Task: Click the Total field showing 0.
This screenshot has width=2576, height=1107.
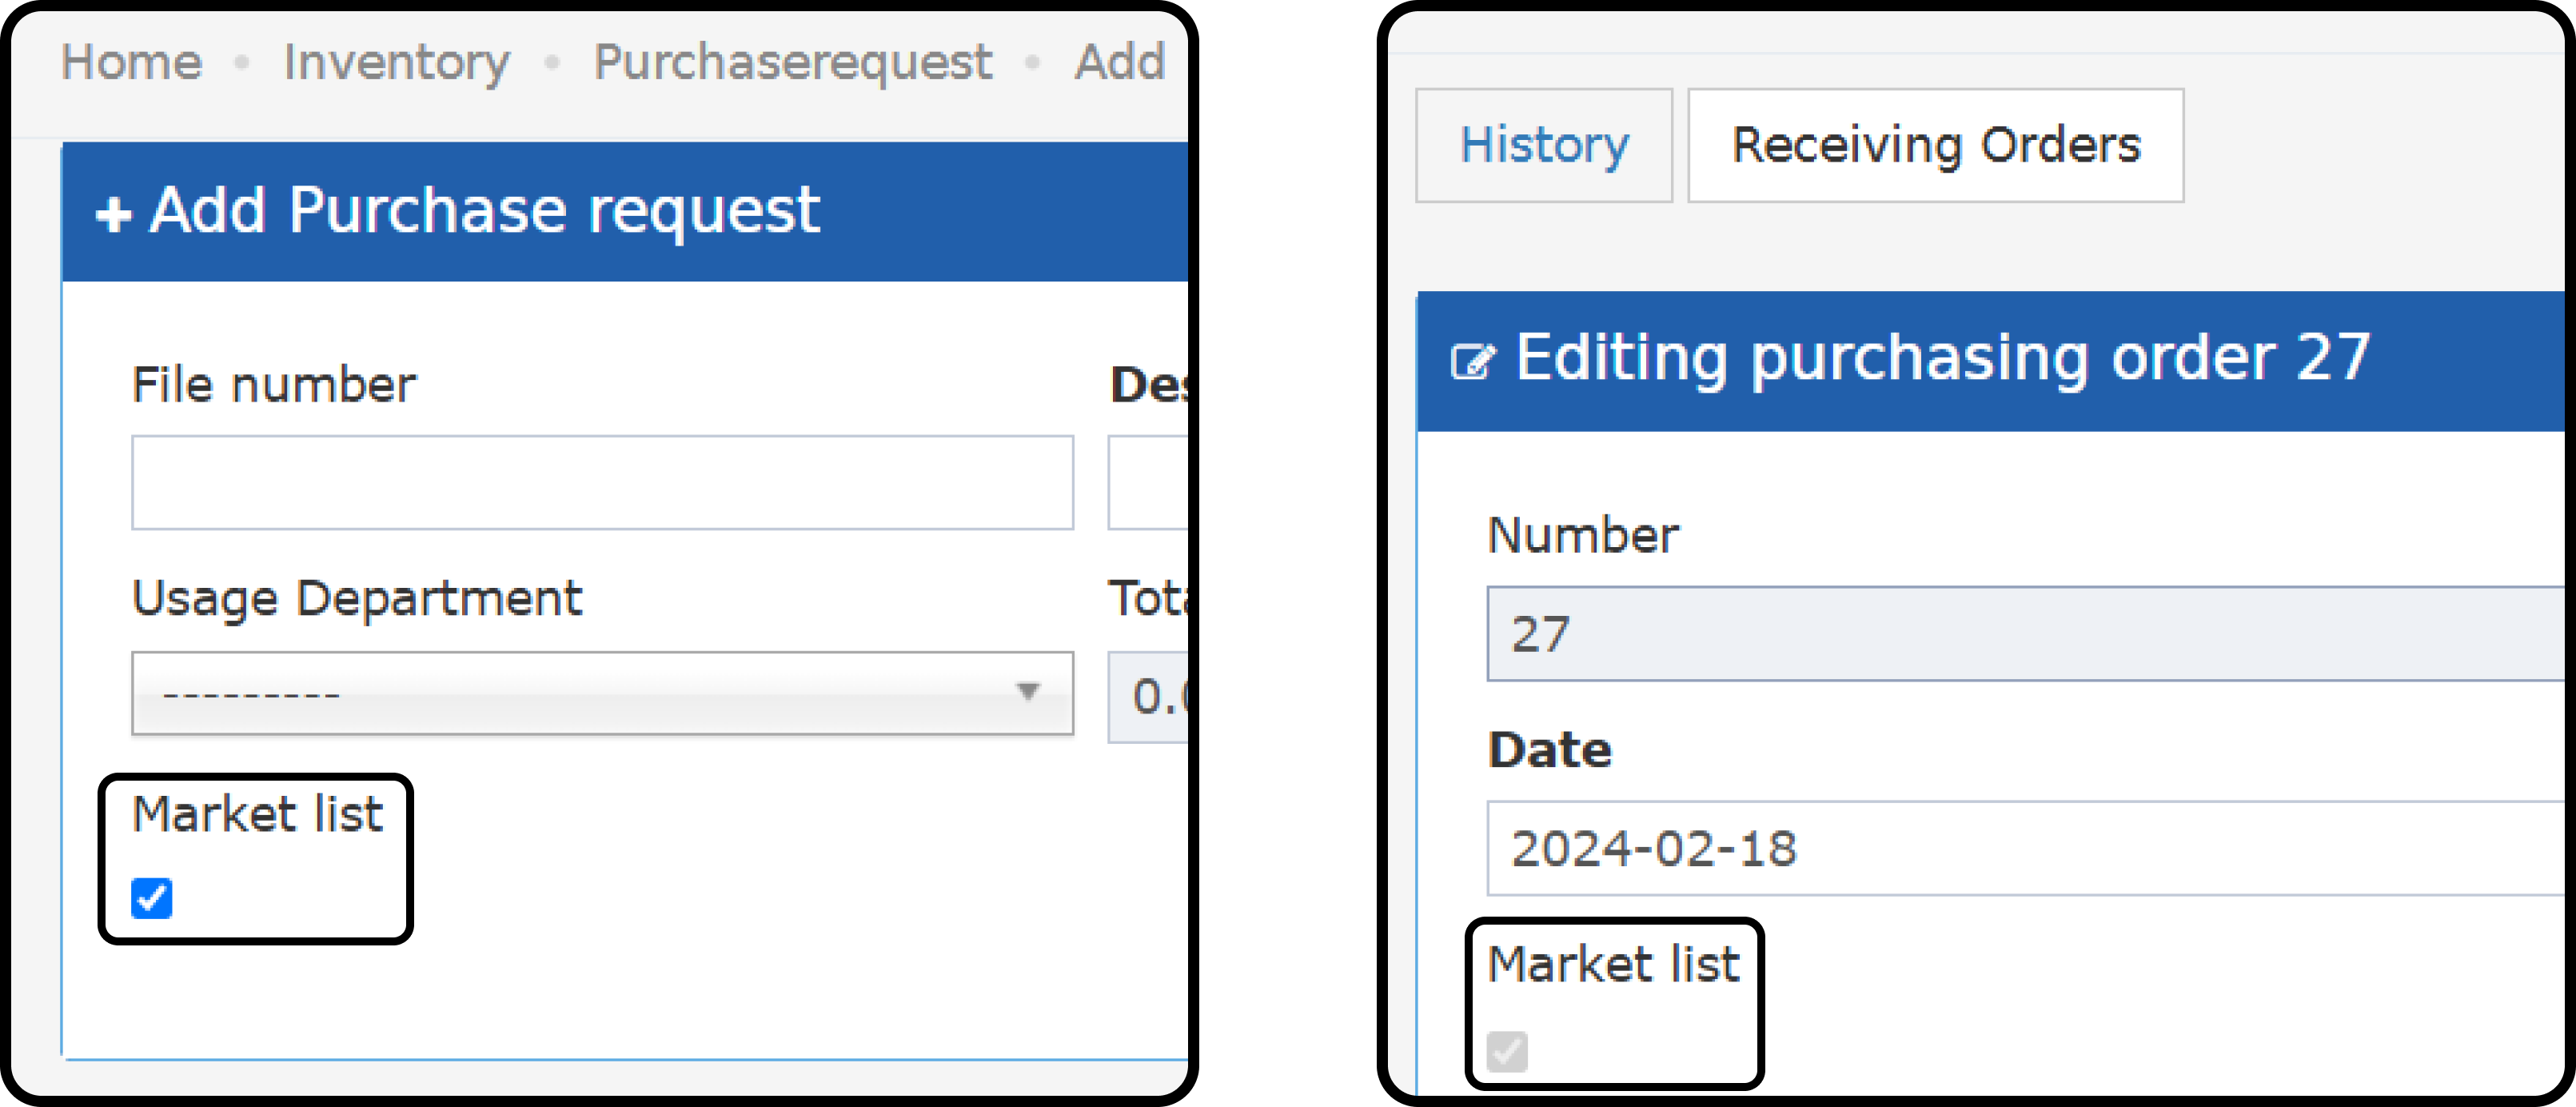Action: tap(1148, 696)
